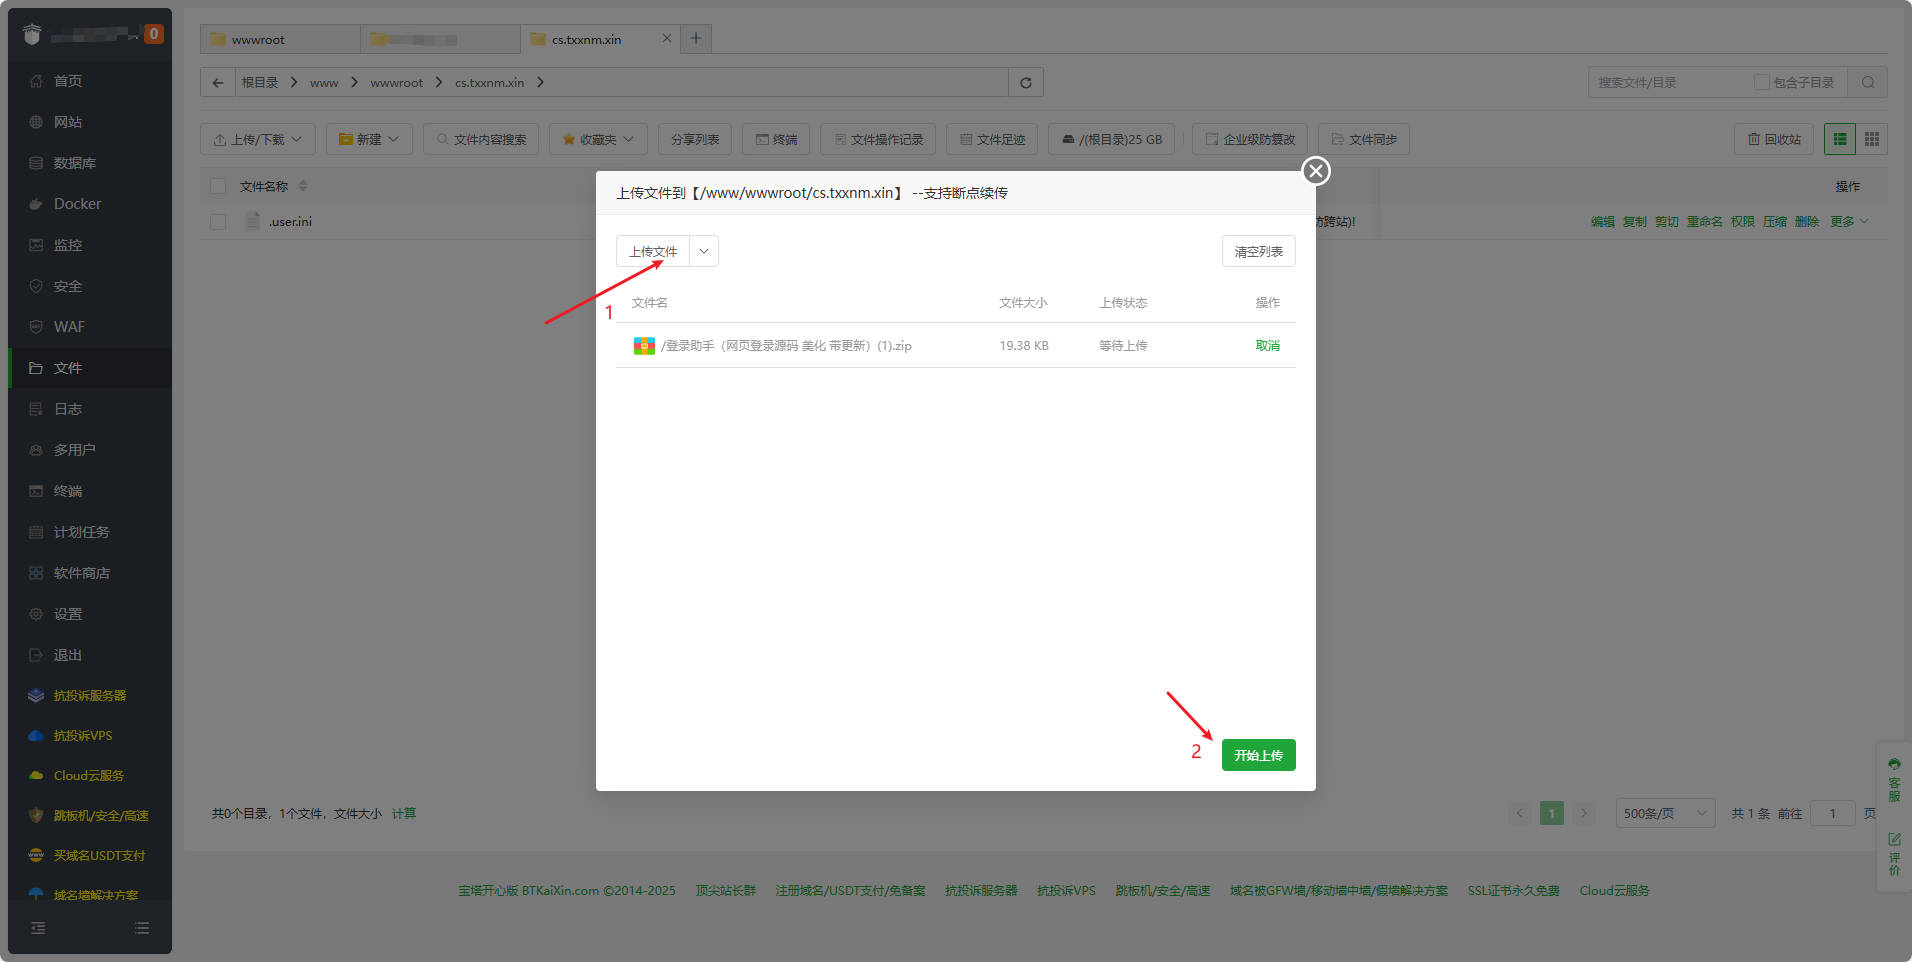Screen dimensions: 1912x962
Task: Expand the 新建 dropdown menu
Action: click(369, 139)
